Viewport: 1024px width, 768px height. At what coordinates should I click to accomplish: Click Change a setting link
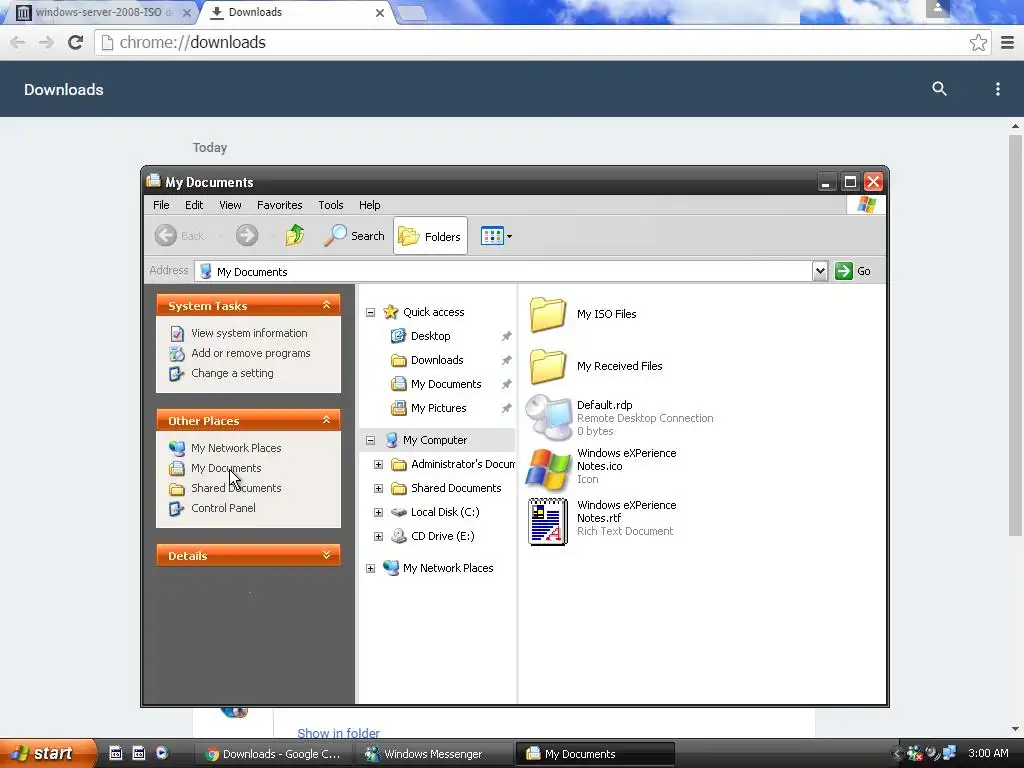[x=232, y=374]
